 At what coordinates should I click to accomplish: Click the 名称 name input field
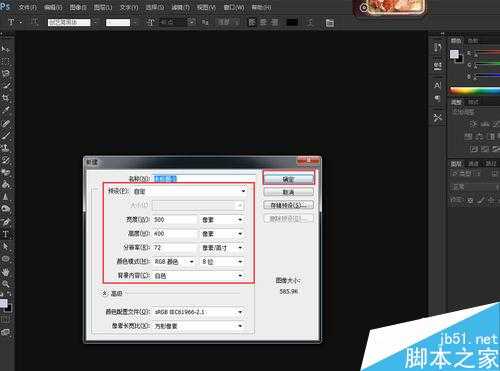tap(205, 179)
